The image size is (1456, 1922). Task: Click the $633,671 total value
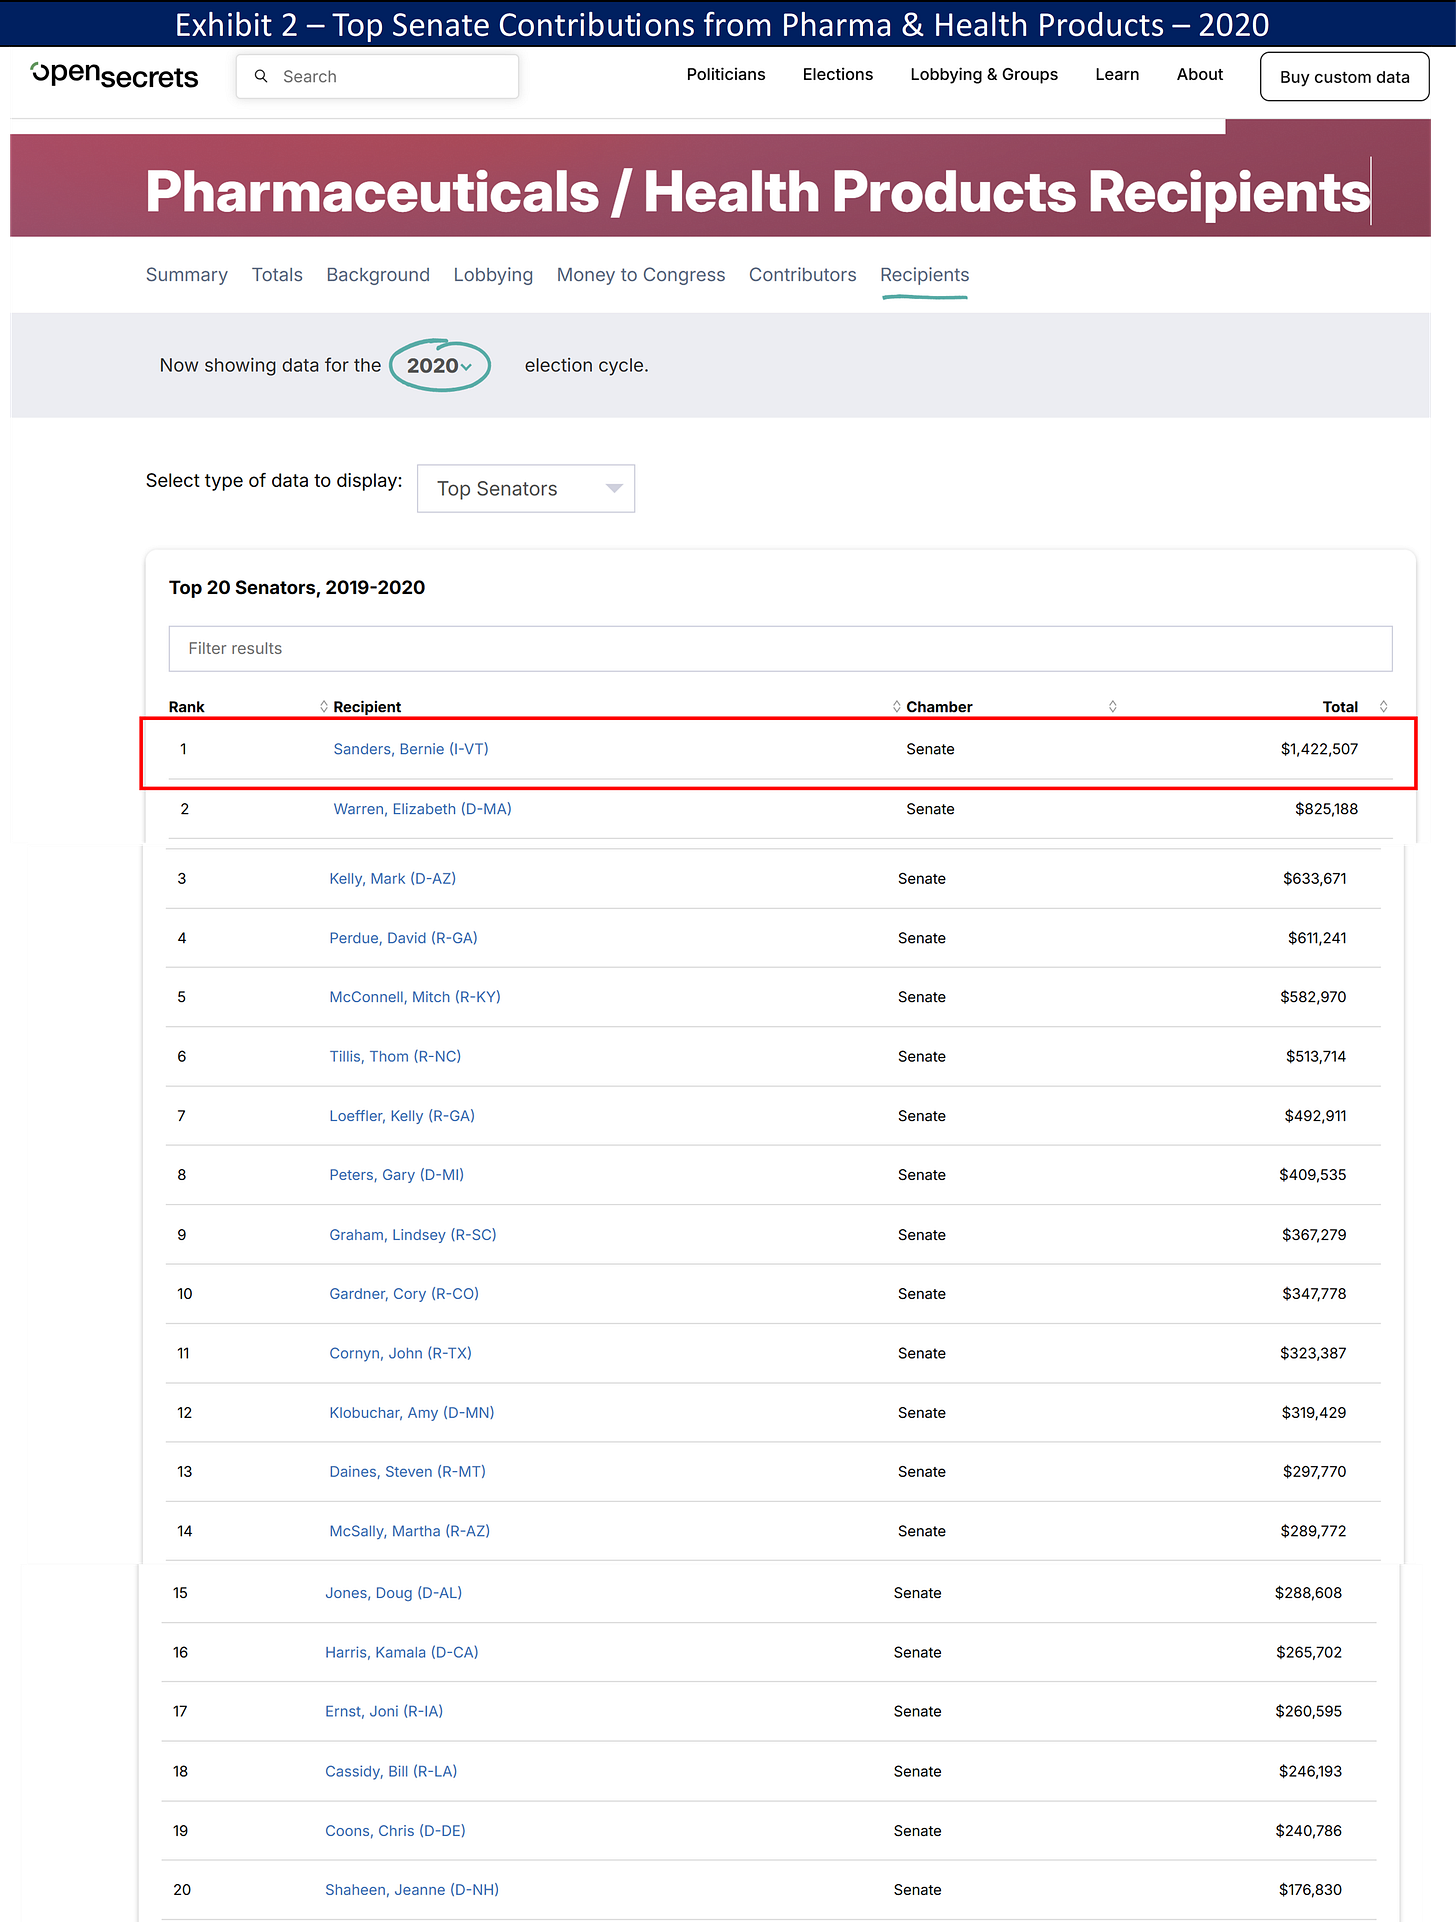(1315, 879)
